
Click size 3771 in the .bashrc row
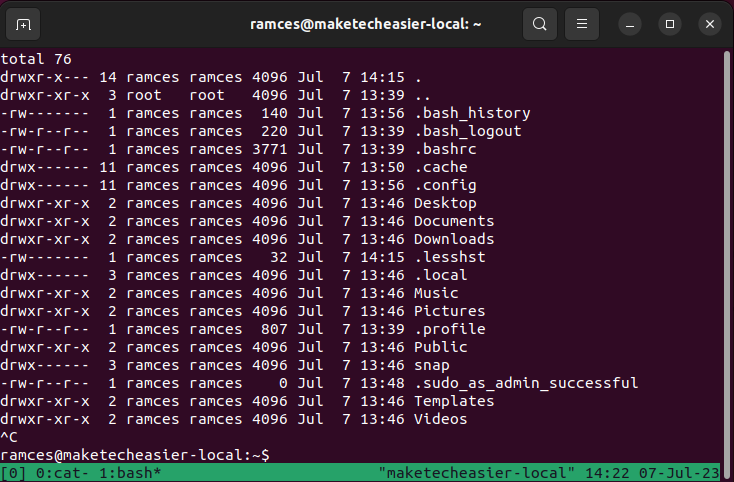pyautogui.click(x=270, y=149)
